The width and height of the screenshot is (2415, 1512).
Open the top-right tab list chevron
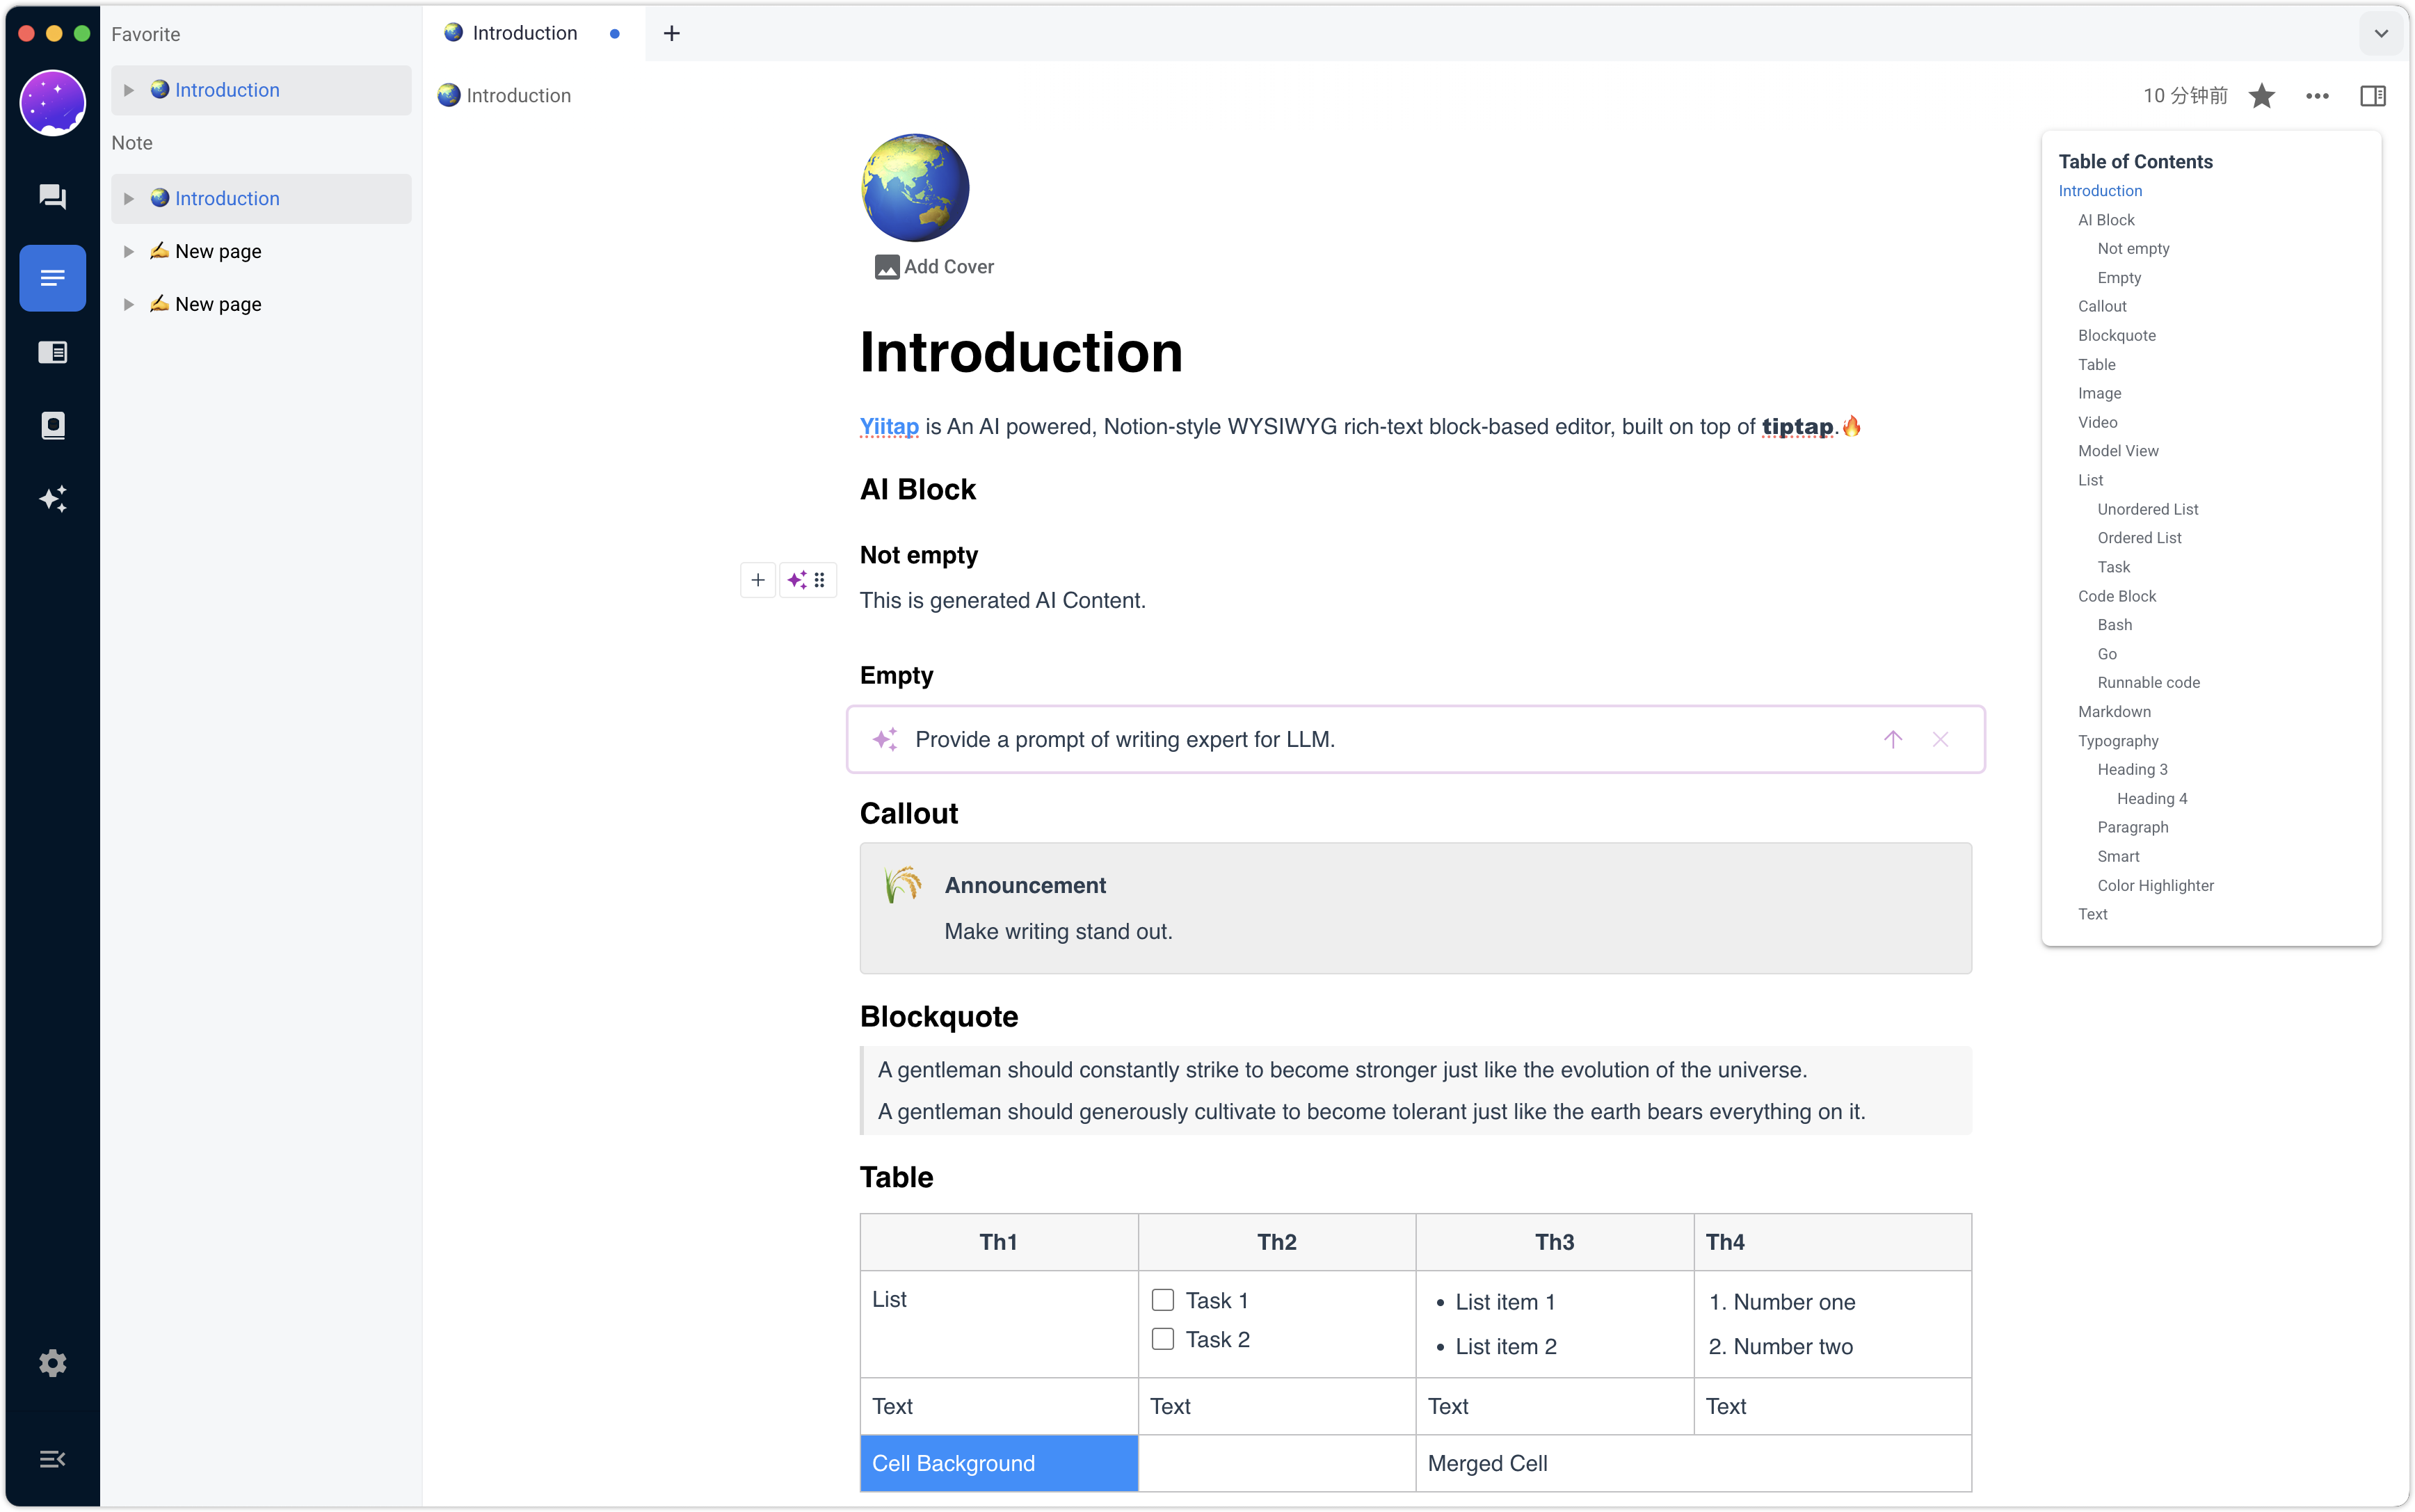[2381, 33]
